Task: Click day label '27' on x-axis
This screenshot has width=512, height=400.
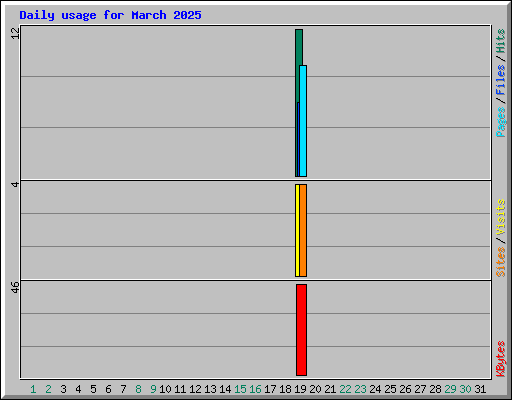Action: 420,389
